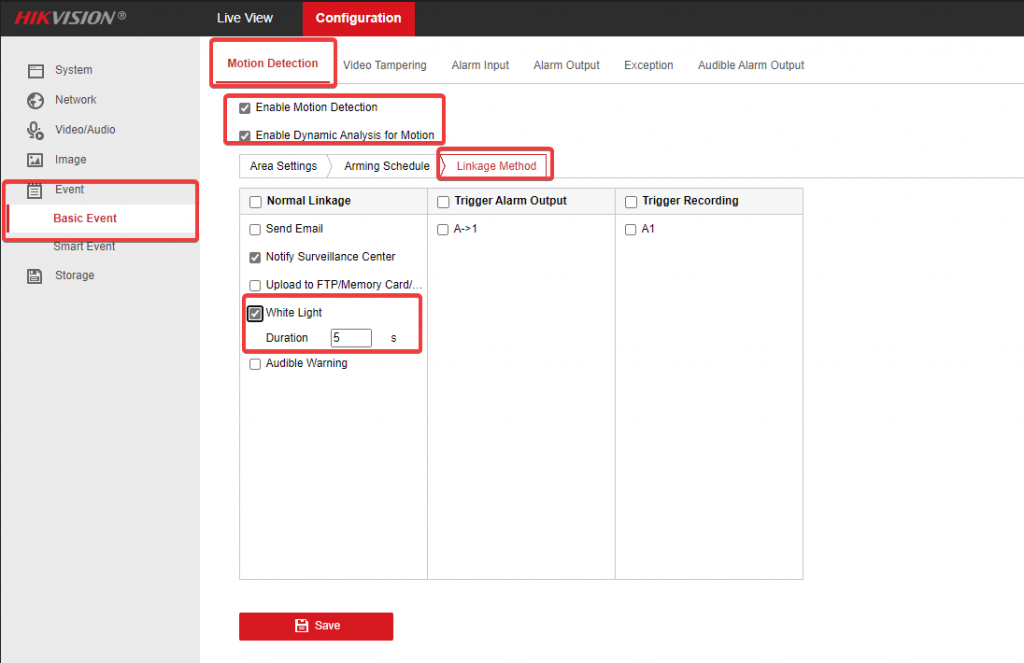
Task: Expand the Event section in sidebar
Action: [70, 190]
